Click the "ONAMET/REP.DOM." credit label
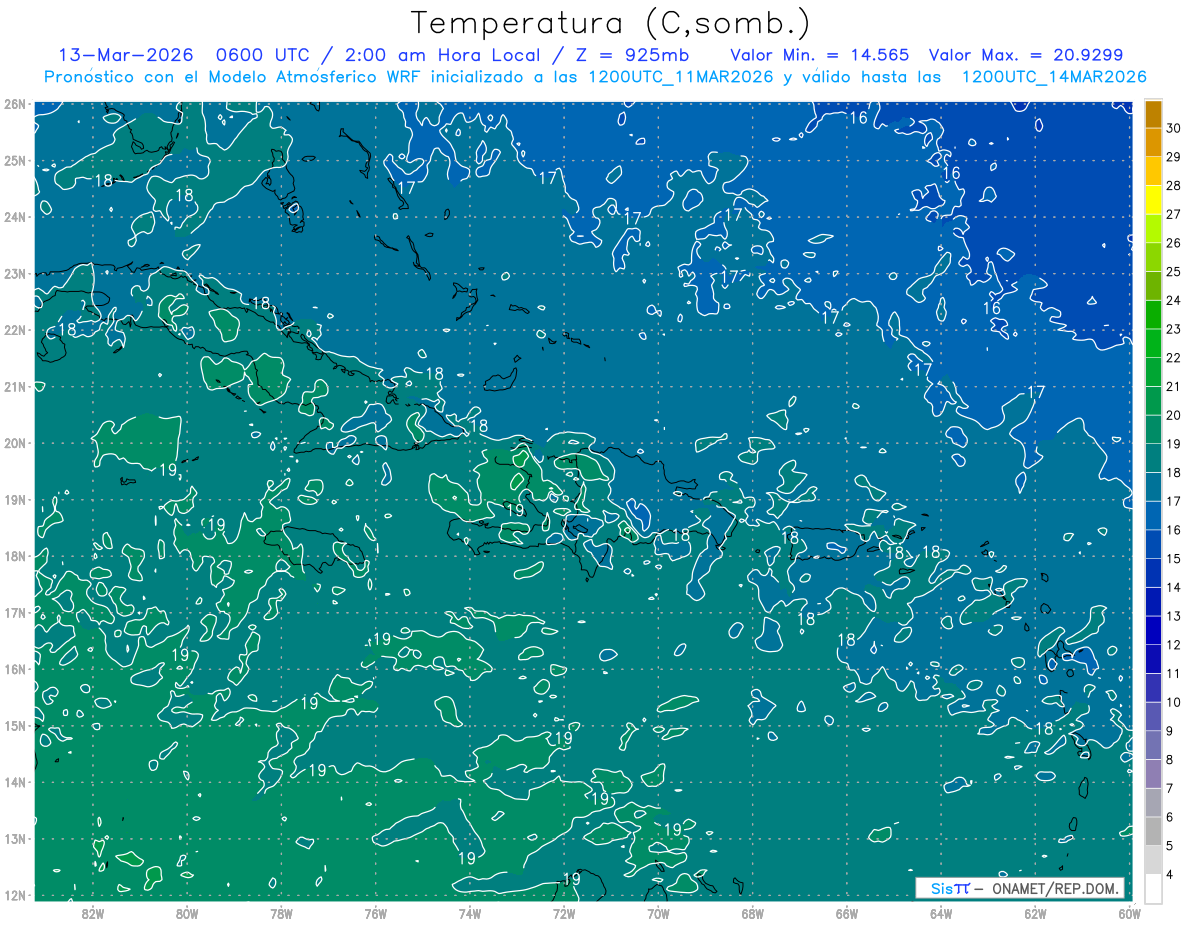Image resolution: width=1200 pixels, height=927 pixels. point(1054,888)
